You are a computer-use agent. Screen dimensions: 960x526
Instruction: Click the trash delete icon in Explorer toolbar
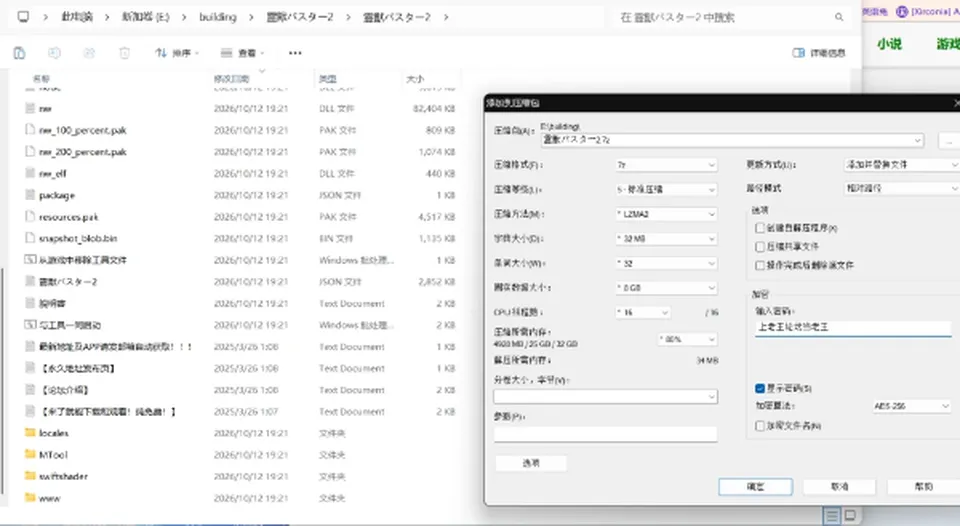click(x=124, y=53)
